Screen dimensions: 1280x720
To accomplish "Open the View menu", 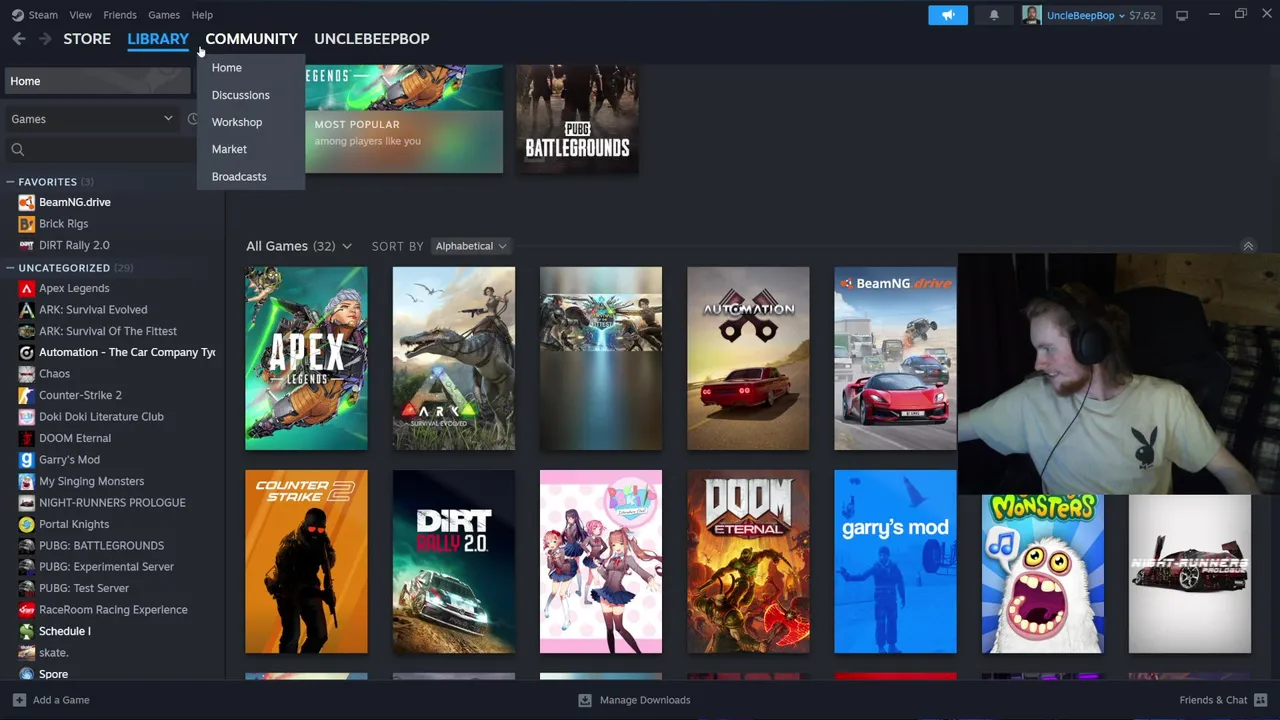I will tap(80, 15).
